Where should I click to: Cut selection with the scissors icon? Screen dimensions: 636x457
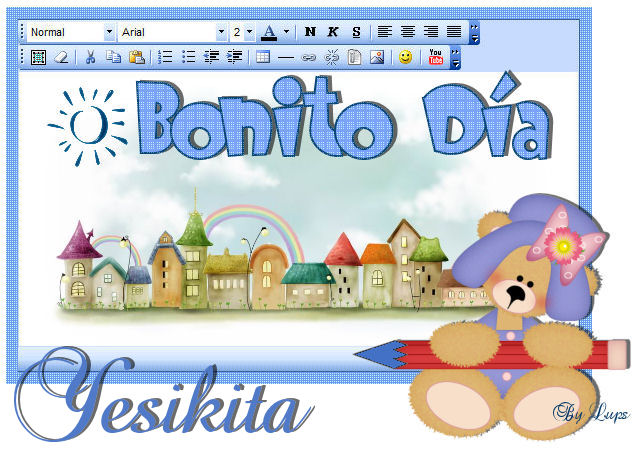point(90,57)
